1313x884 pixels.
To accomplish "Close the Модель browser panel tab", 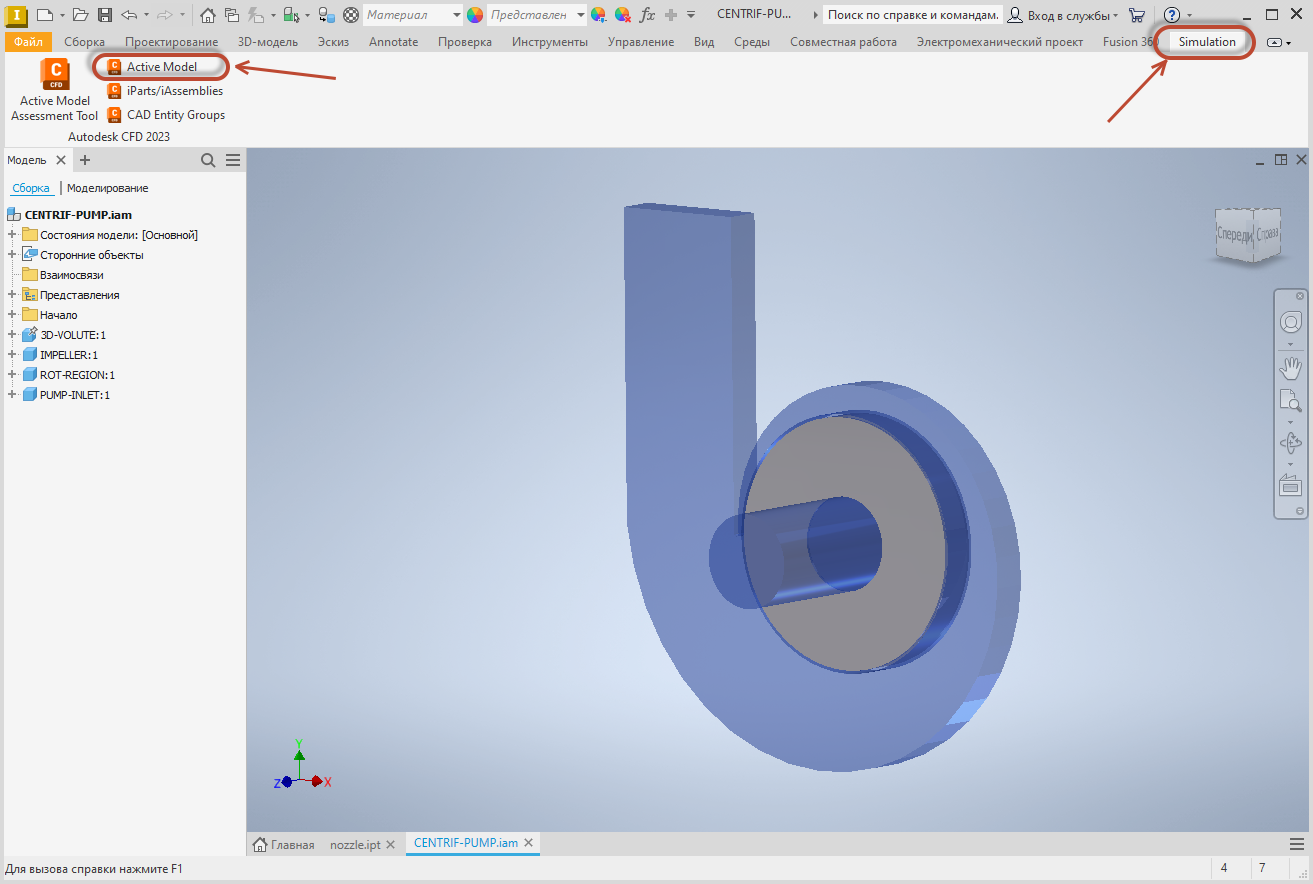I will pyautogui.click(x=61, y=160).
